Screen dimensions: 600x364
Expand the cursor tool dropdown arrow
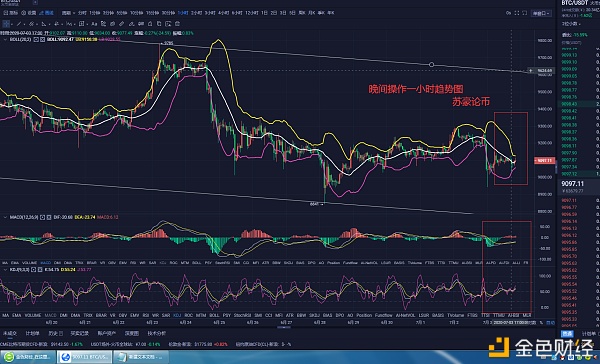pos(12,24)
